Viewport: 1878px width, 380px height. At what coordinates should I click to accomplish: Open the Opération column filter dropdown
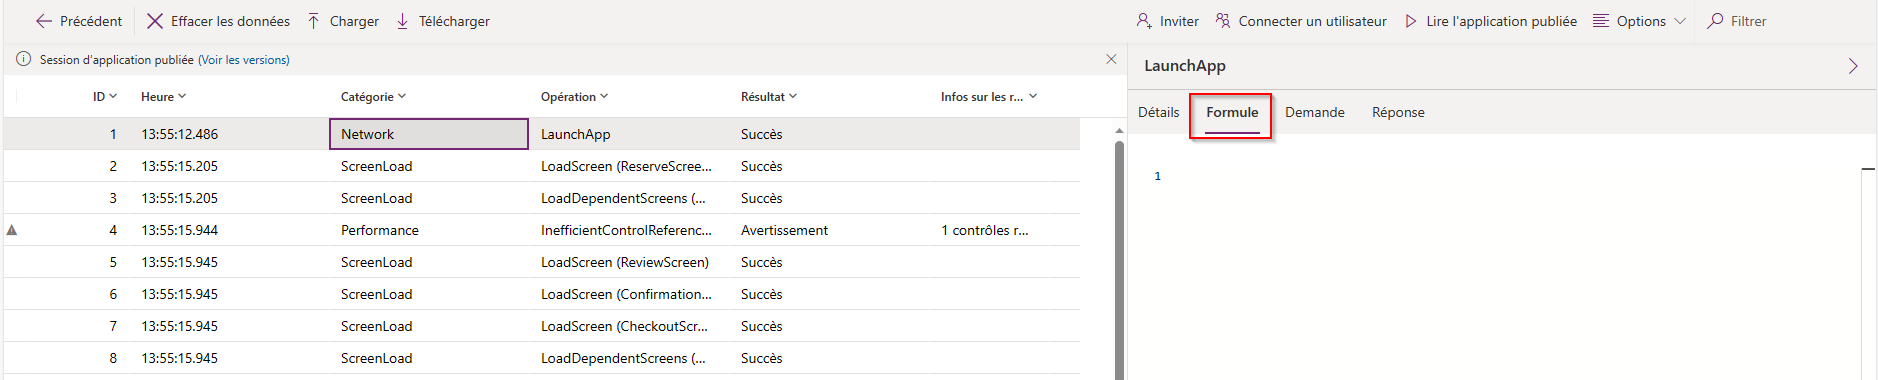pyautogui.click(x=604, y=96)
